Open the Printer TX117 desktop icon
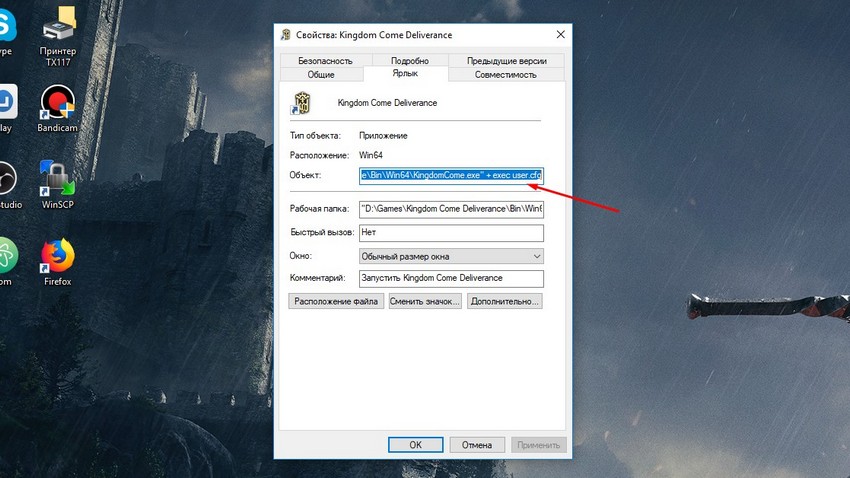 pyautogui.click(x=58, y=36)
